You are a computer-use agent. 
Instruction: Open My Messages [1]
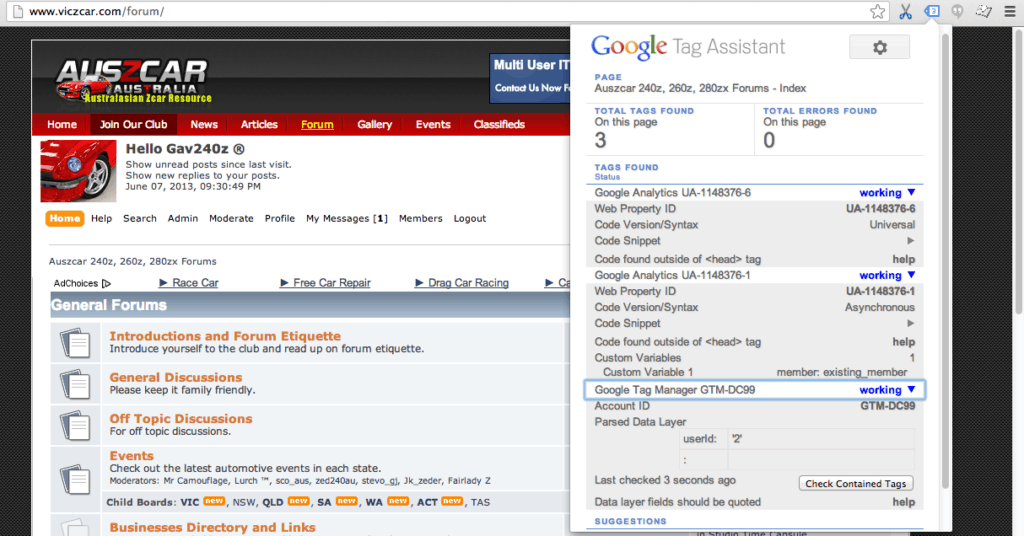tap(347, 219)
